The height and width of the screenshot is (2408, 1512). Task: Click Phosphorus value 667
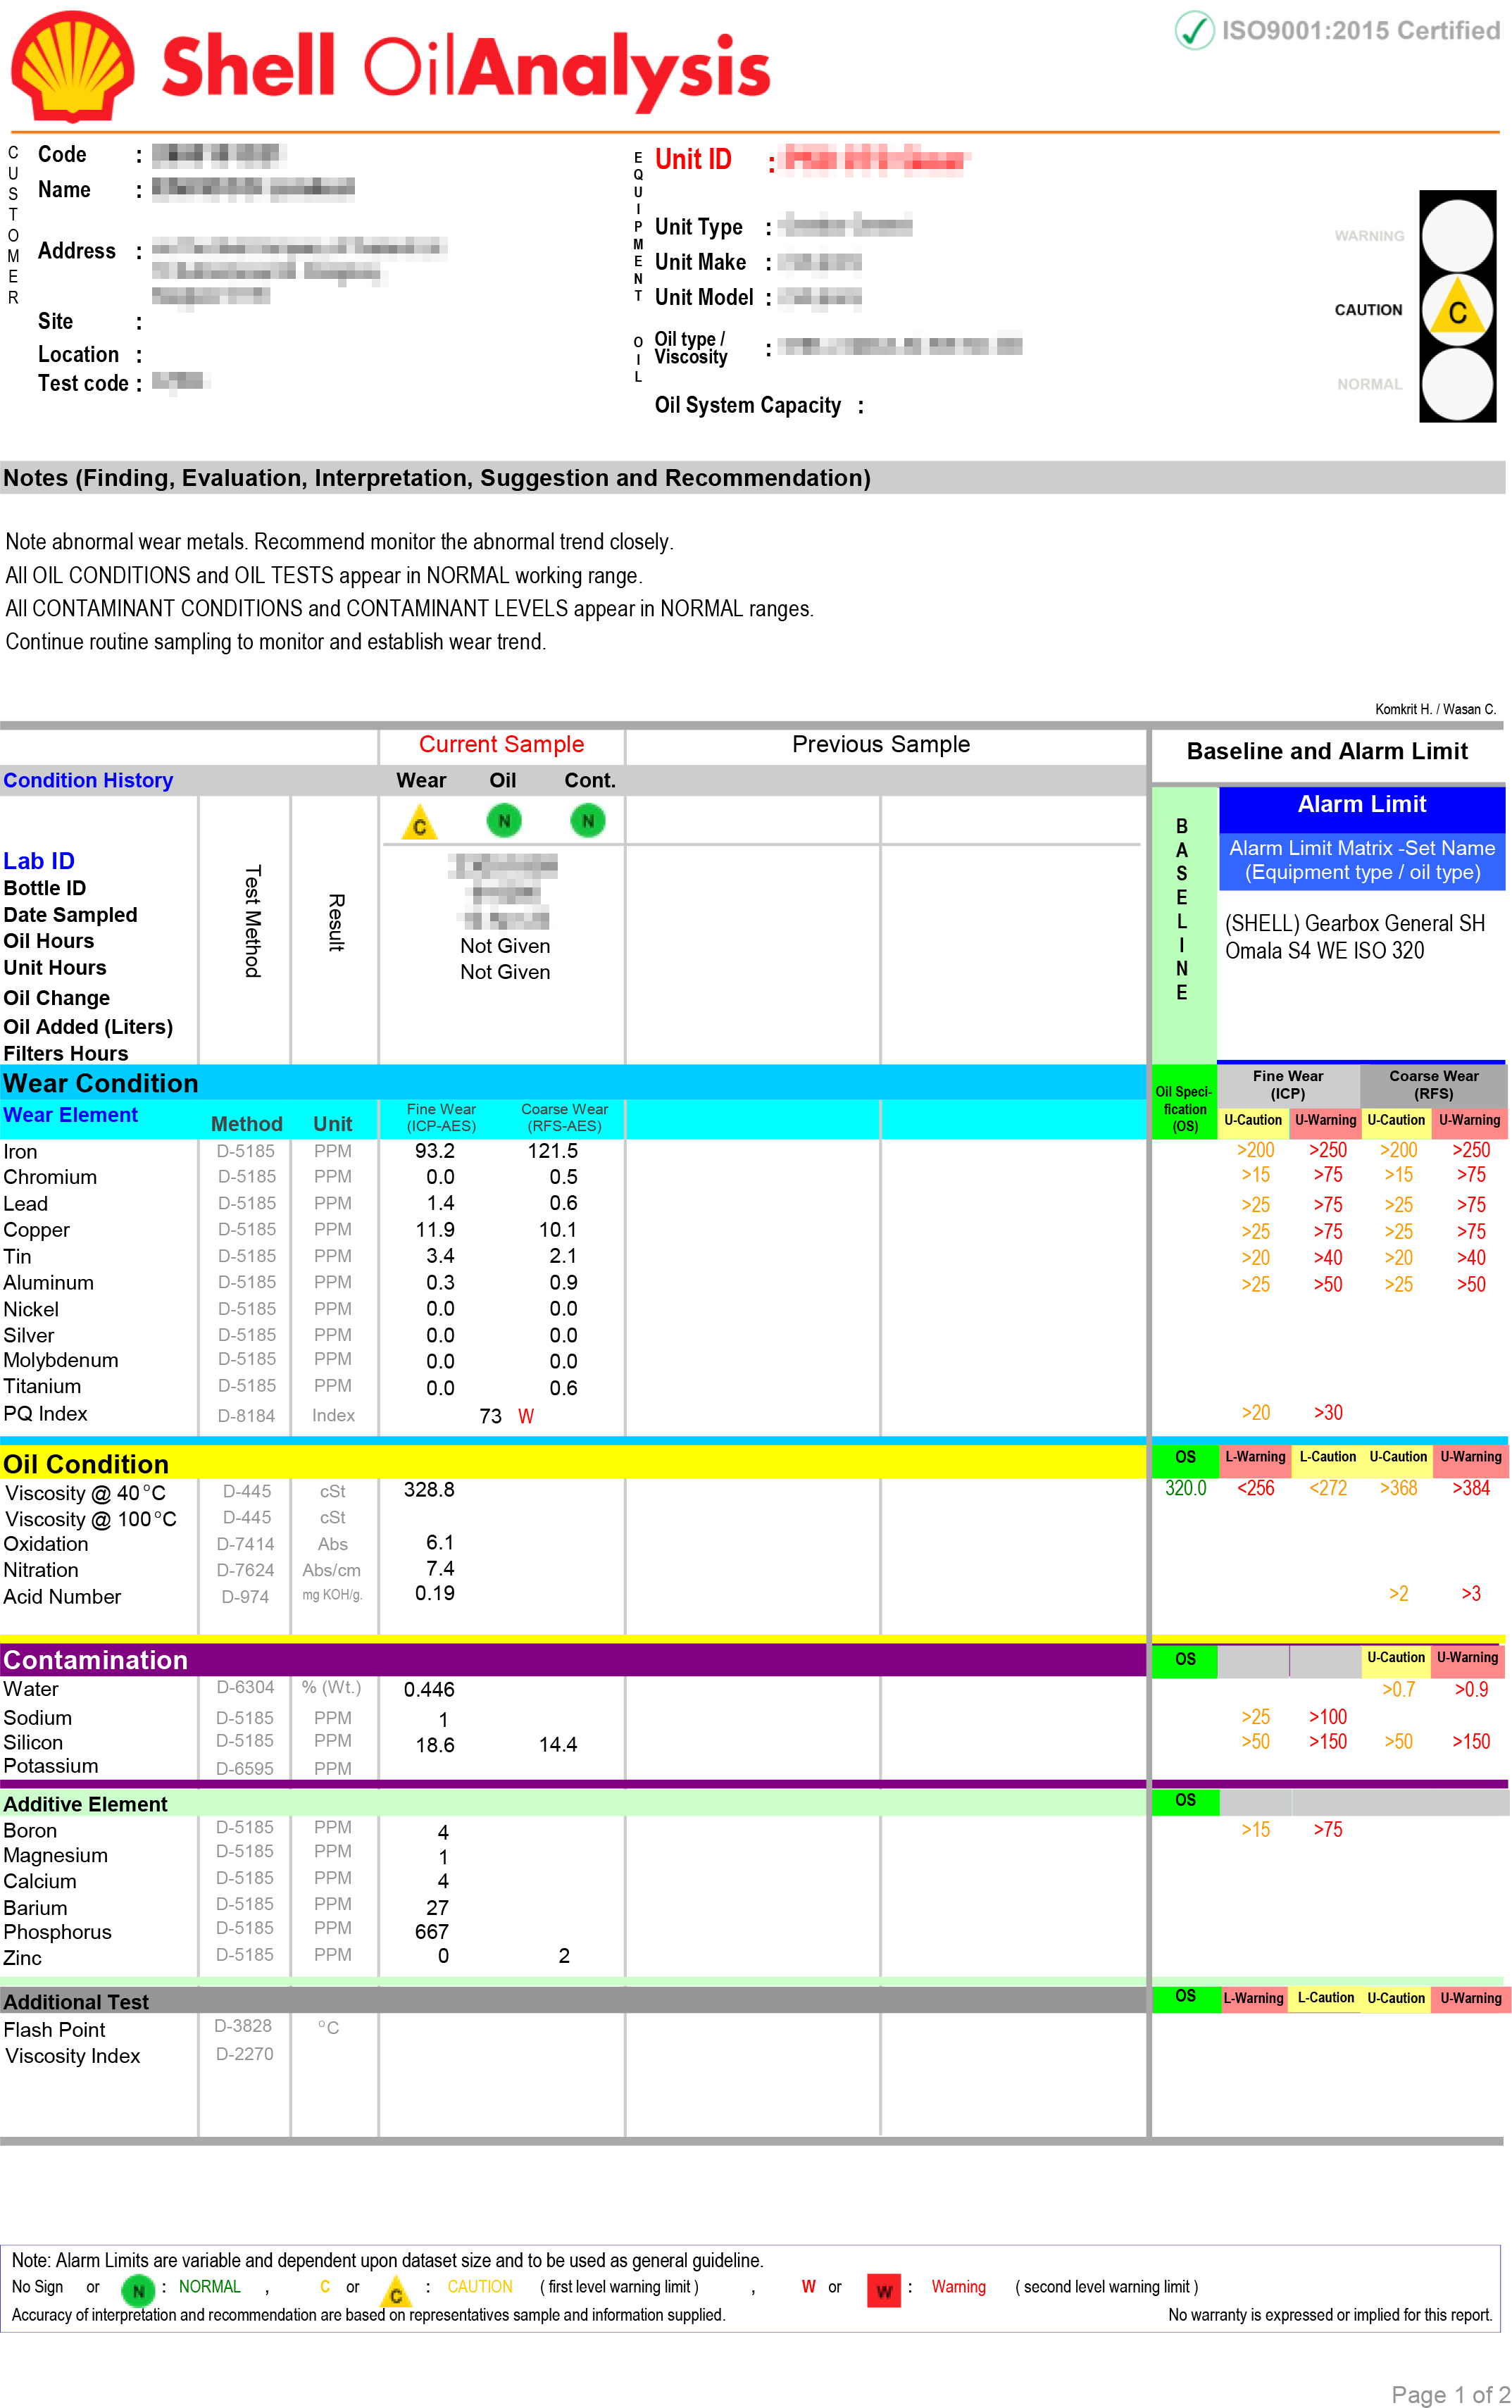[x=432, y=1932]
